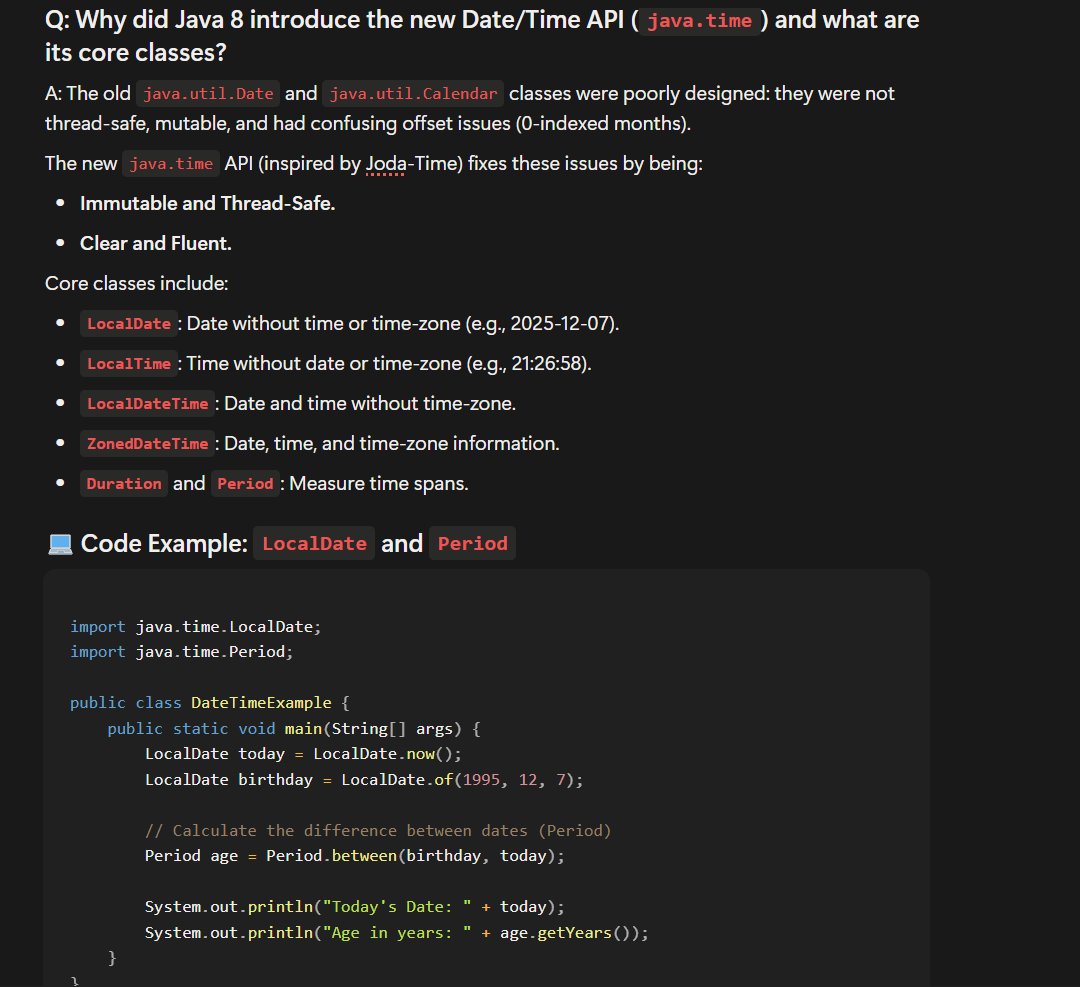Click the Period code tag in the bullet list
1080x987 pixels.
pos(245,484)
